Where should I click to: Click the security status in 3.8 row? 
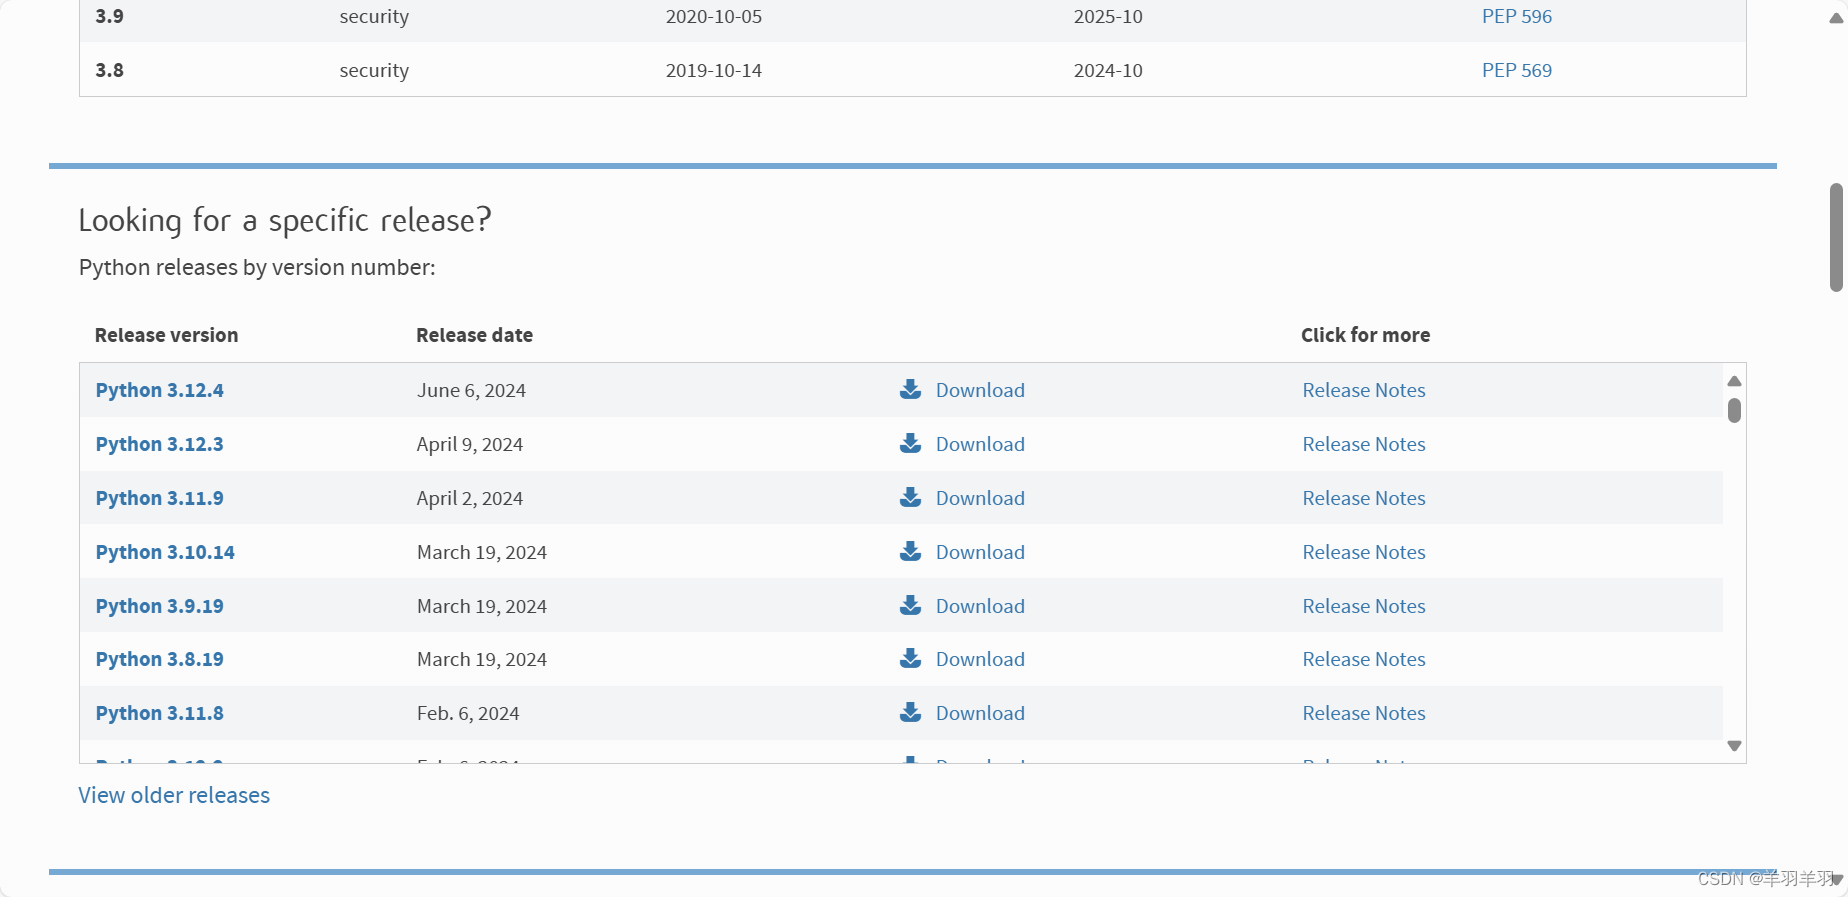pyautogui.click(x=374, y=70)
